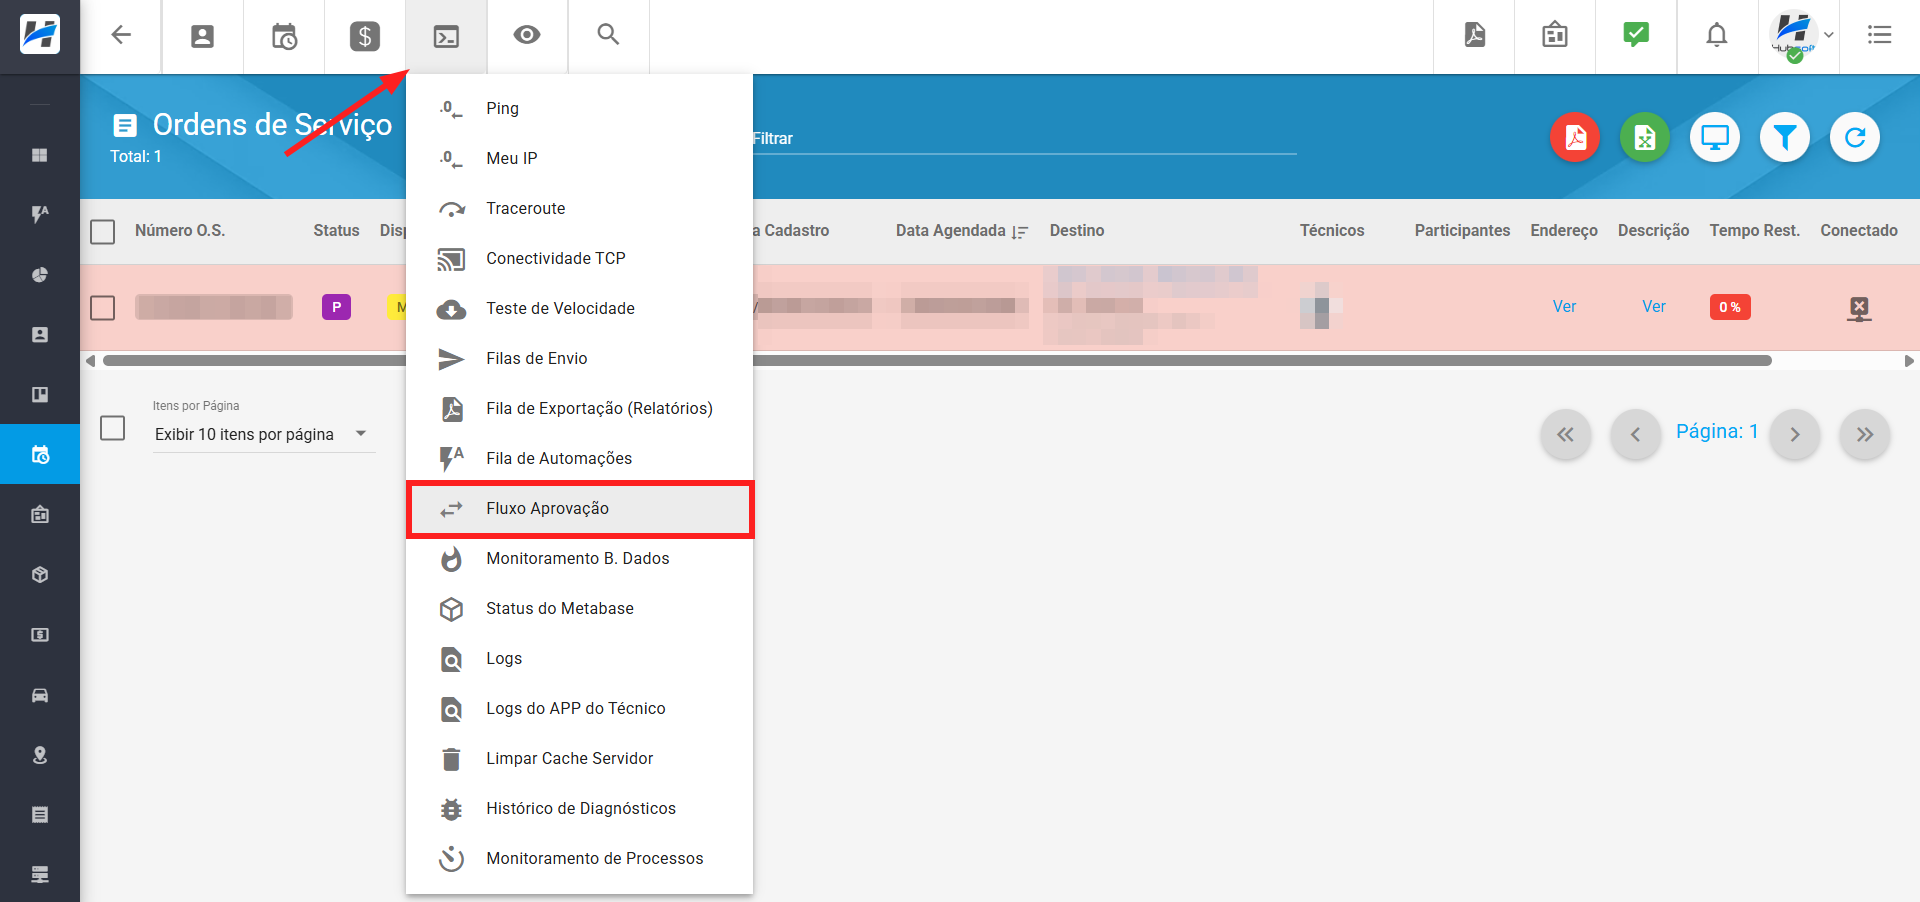
Task: Click the monitor display round button
Action: [x=1715, y=137]
